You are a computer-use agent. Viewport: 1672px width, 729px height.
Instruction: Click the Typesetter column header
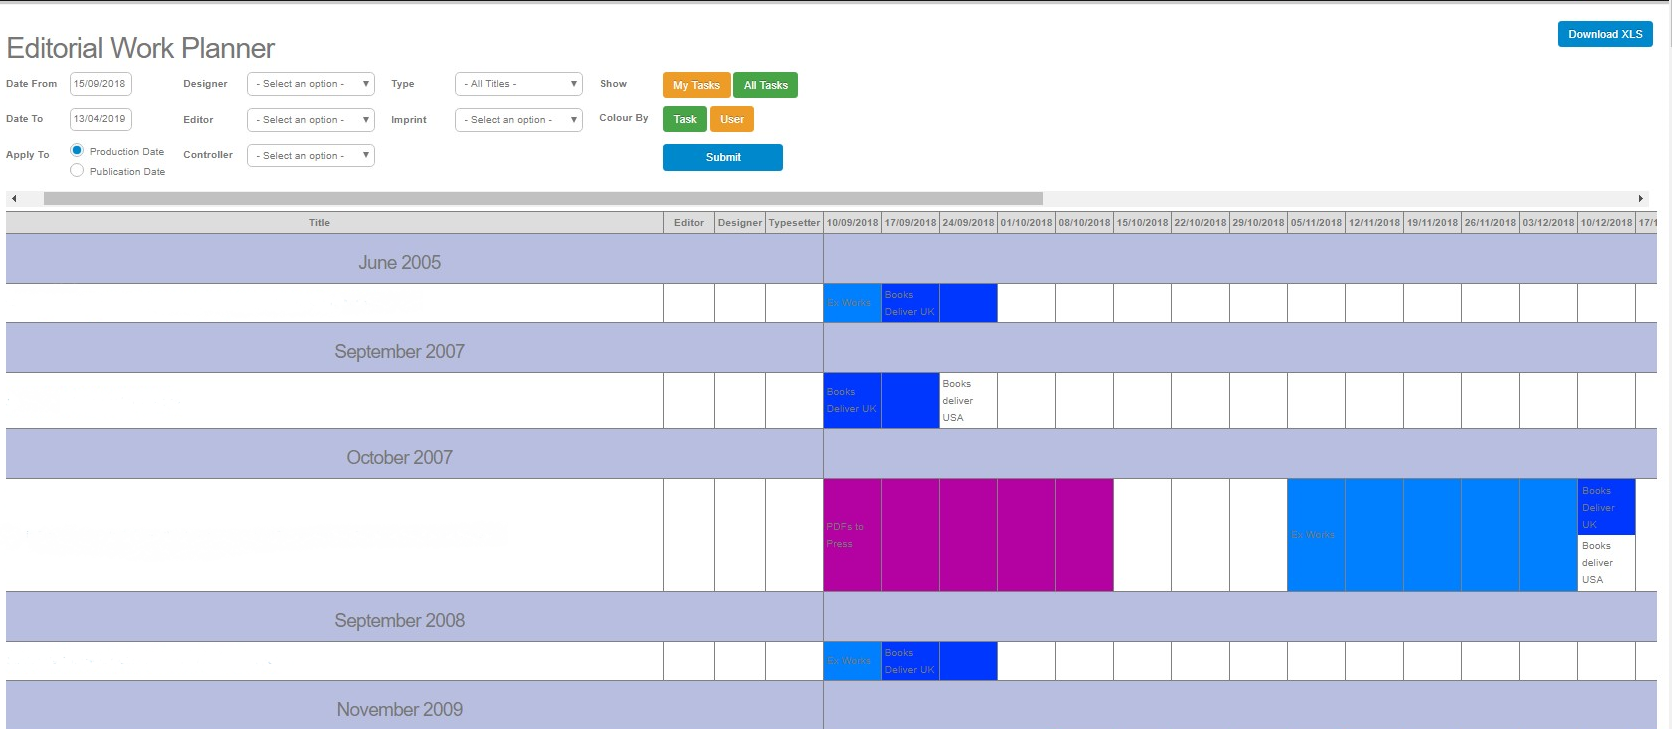(794, 222)
